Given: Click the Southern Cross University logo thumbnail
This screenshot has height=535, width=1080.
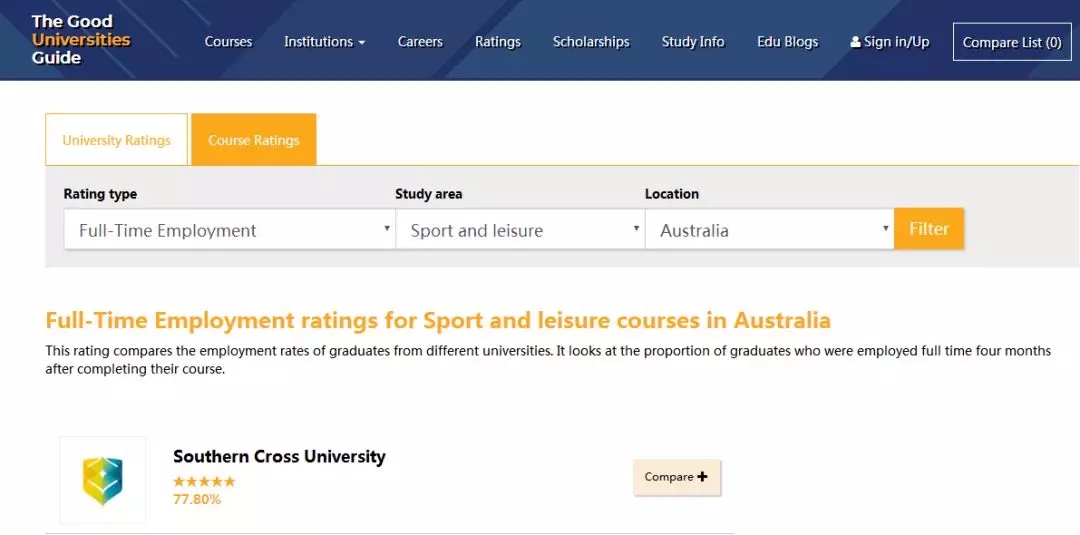Looking at the screenshot, I should [103, 480].
